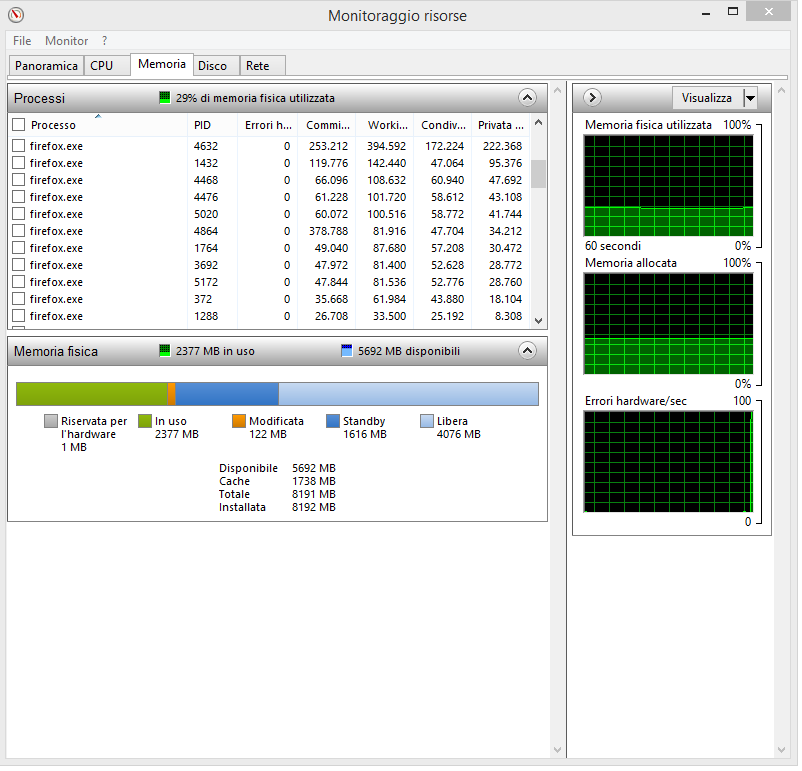Click the green In uso segment of memory bar

point(93,395)
